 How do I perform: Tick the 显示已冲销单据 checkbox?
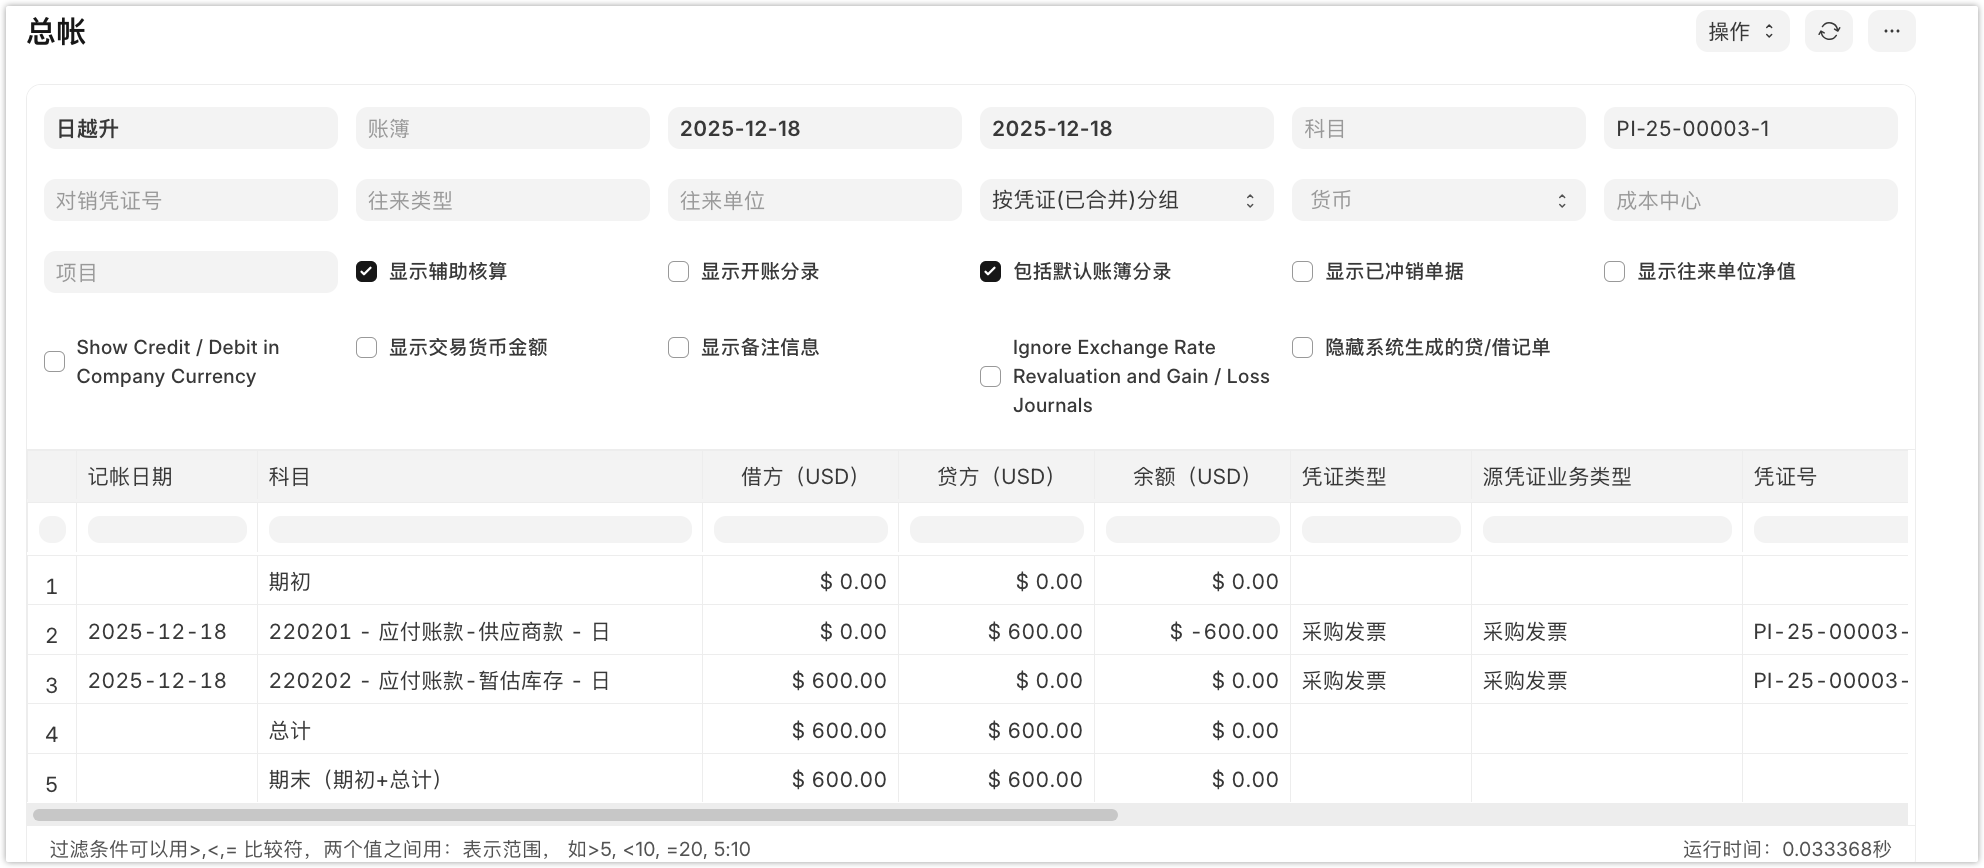click(1303, 272)
